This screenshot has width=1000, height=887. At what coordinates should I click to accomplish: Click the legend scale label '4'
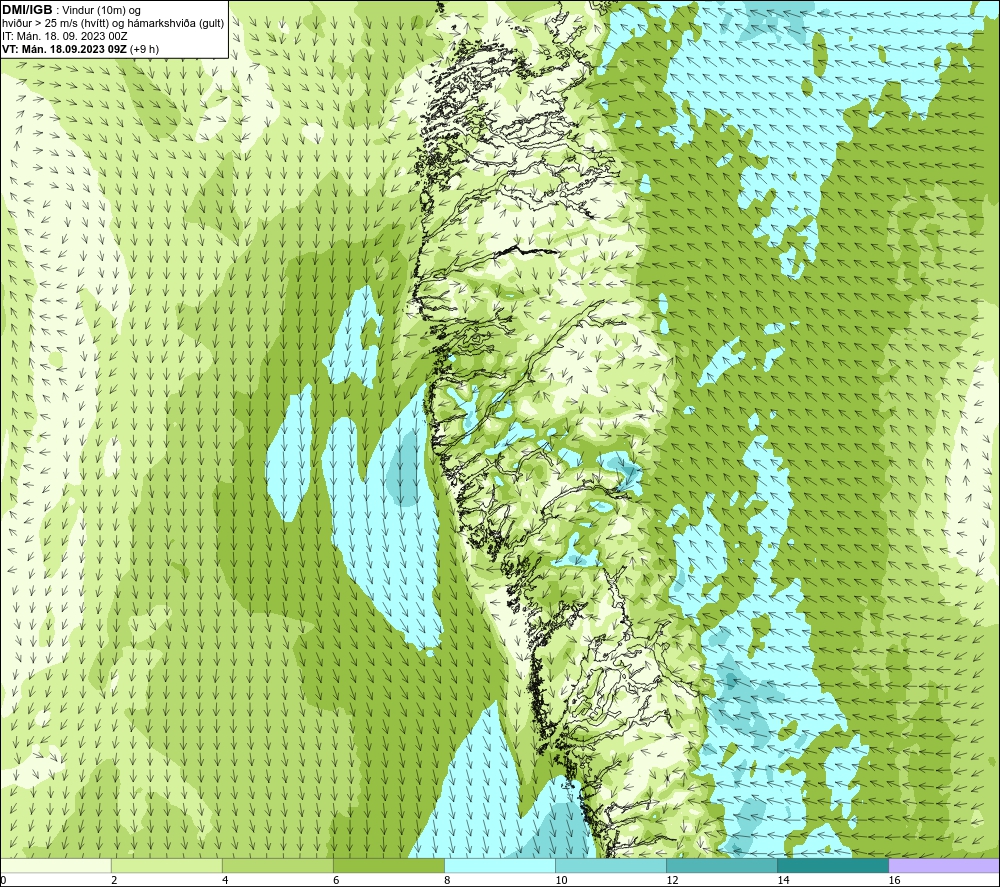(x=225, y=880)
